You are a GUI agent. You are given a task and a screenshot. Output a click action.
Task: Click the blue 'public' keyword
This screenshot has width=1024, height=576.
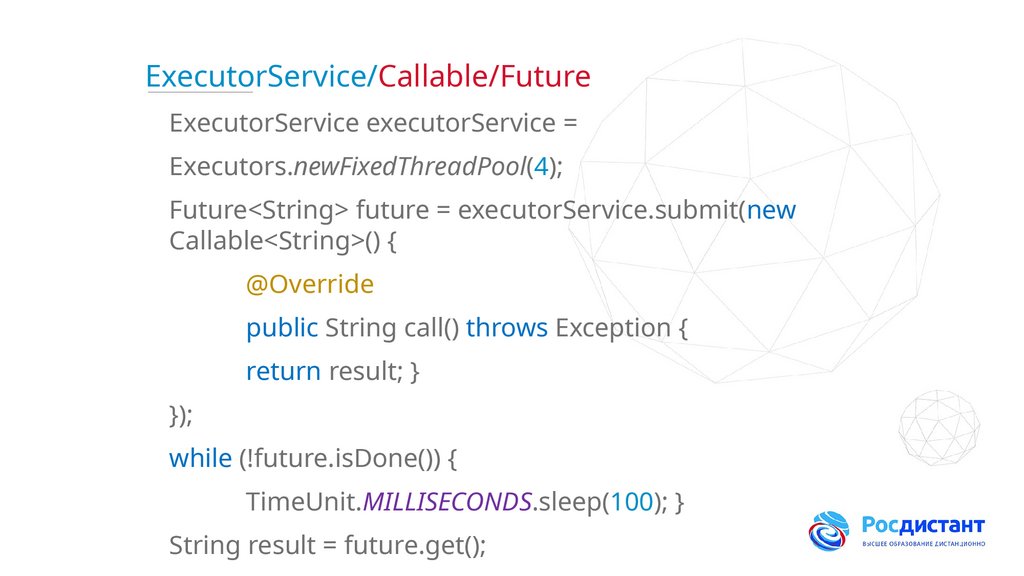(282, 328)
